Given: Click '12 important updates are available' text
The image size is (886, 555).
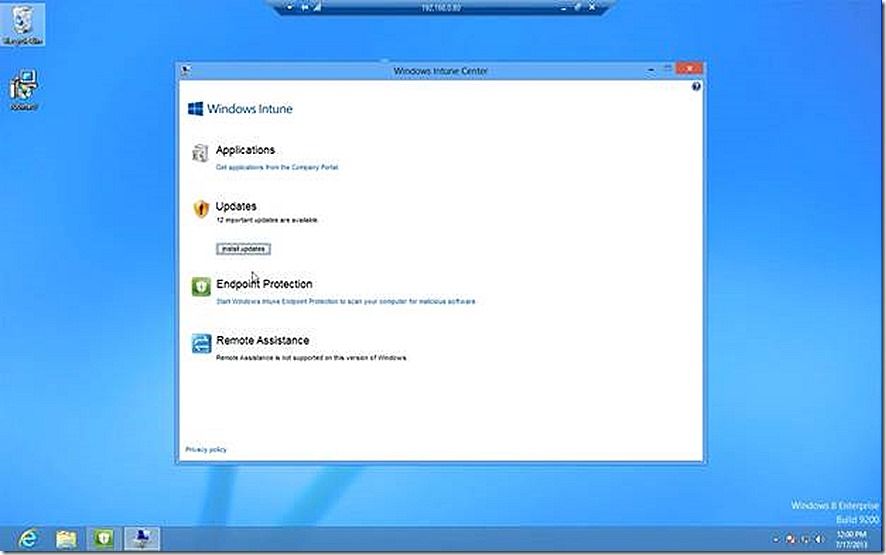Looking at the screenshot, I should [267, 220].
